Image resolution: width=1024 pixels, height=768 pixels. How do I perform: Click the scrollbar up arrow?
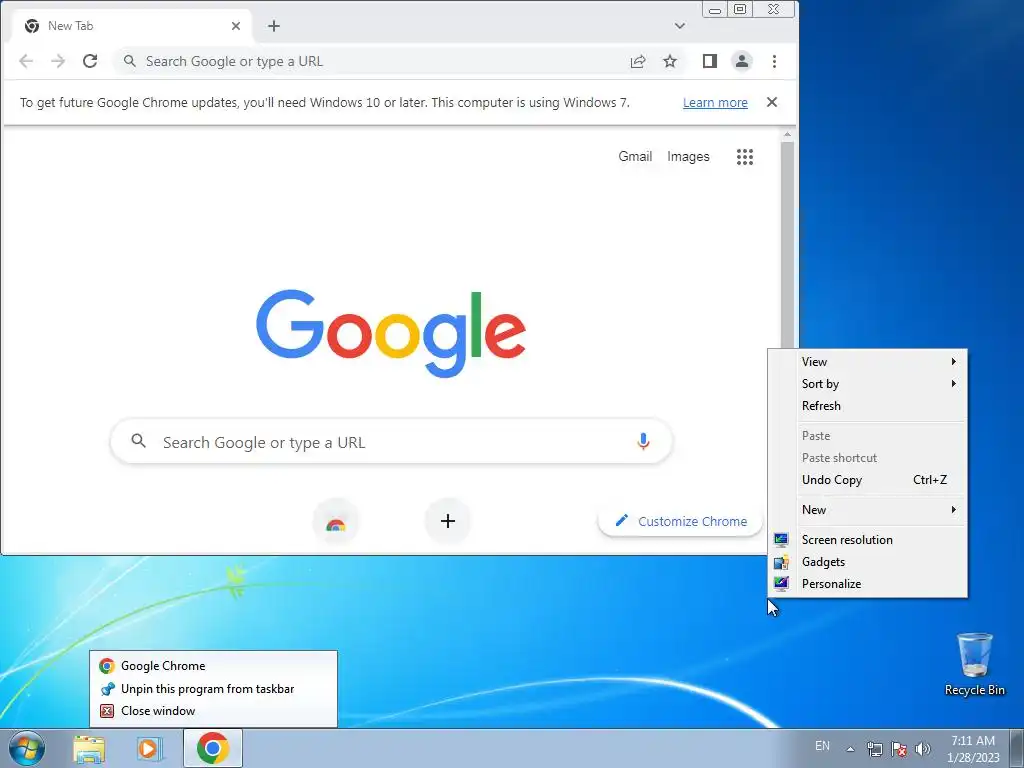[x=788, y=135]
